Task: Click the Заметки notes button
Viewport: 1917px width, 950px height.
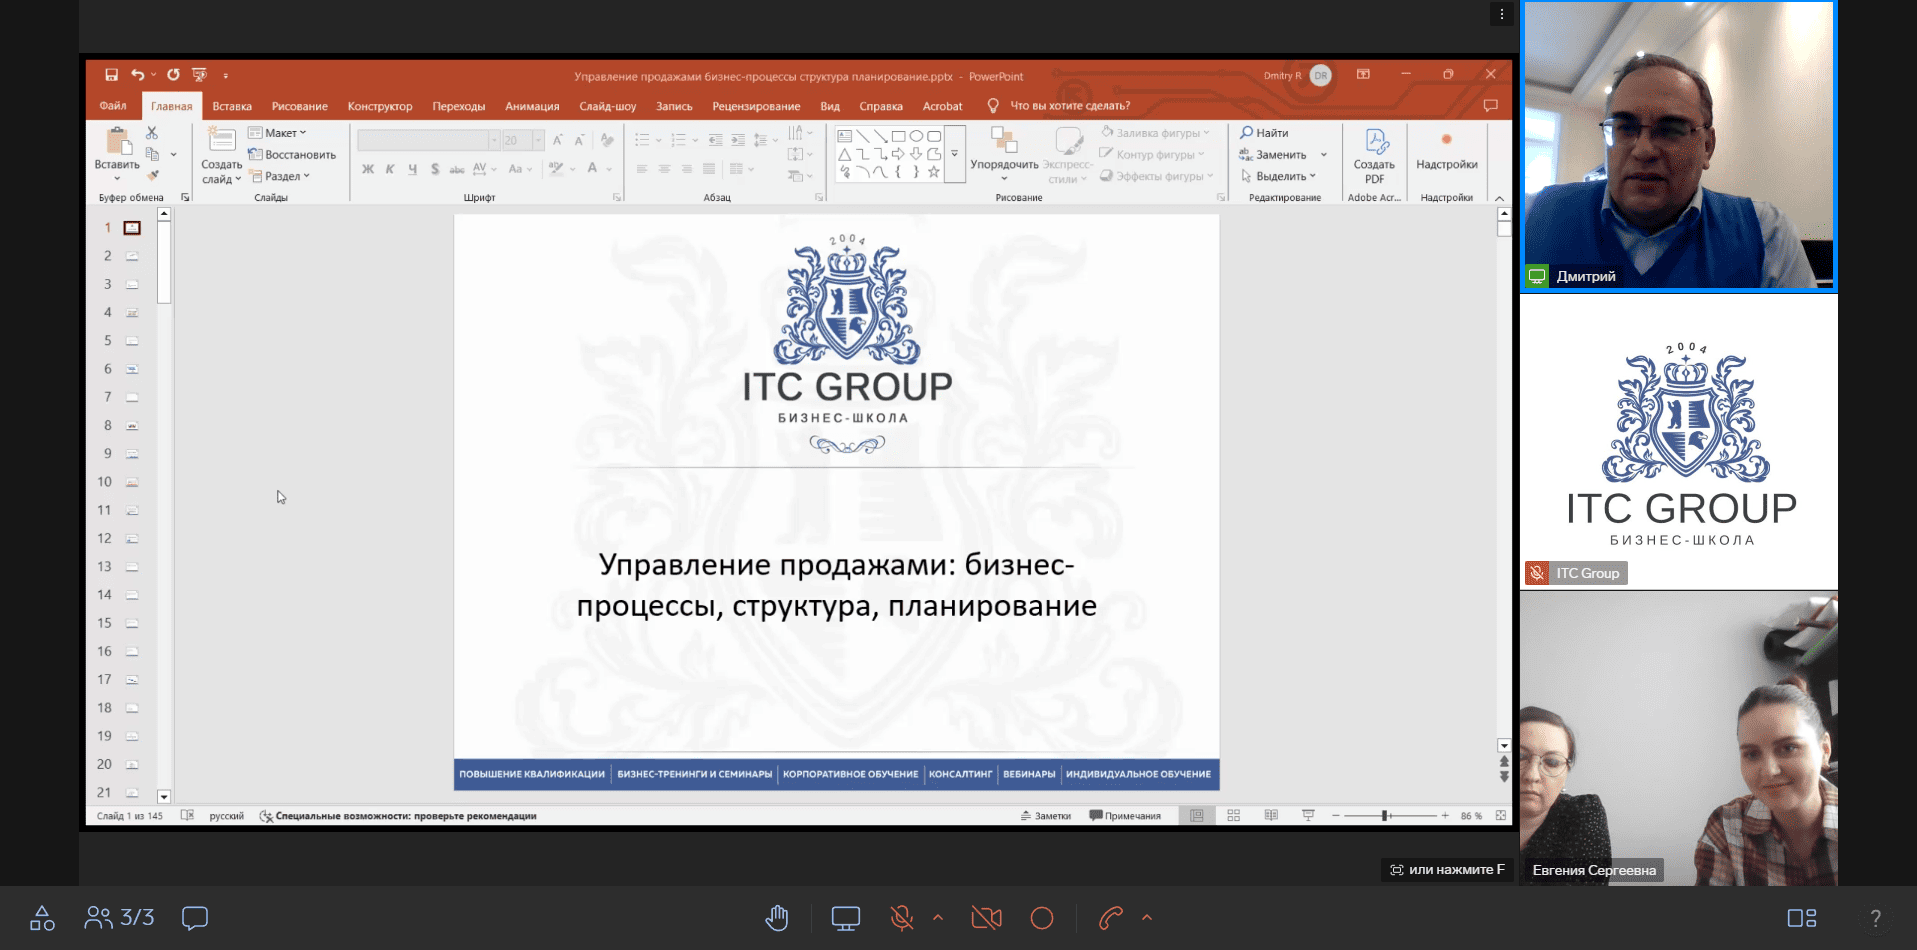Action: pyautogui.click(x=1045, y=816)
